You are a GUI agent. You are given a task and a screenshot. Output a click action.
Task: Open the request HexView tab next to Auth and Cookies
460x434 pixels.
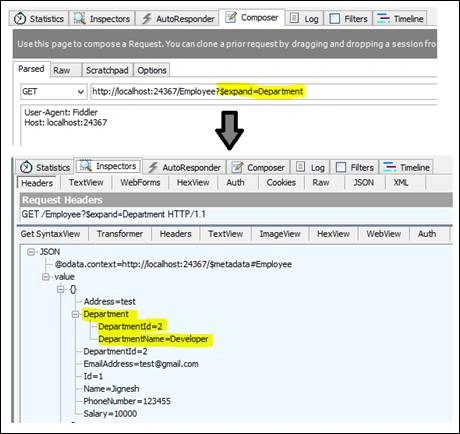click(193, 182)
